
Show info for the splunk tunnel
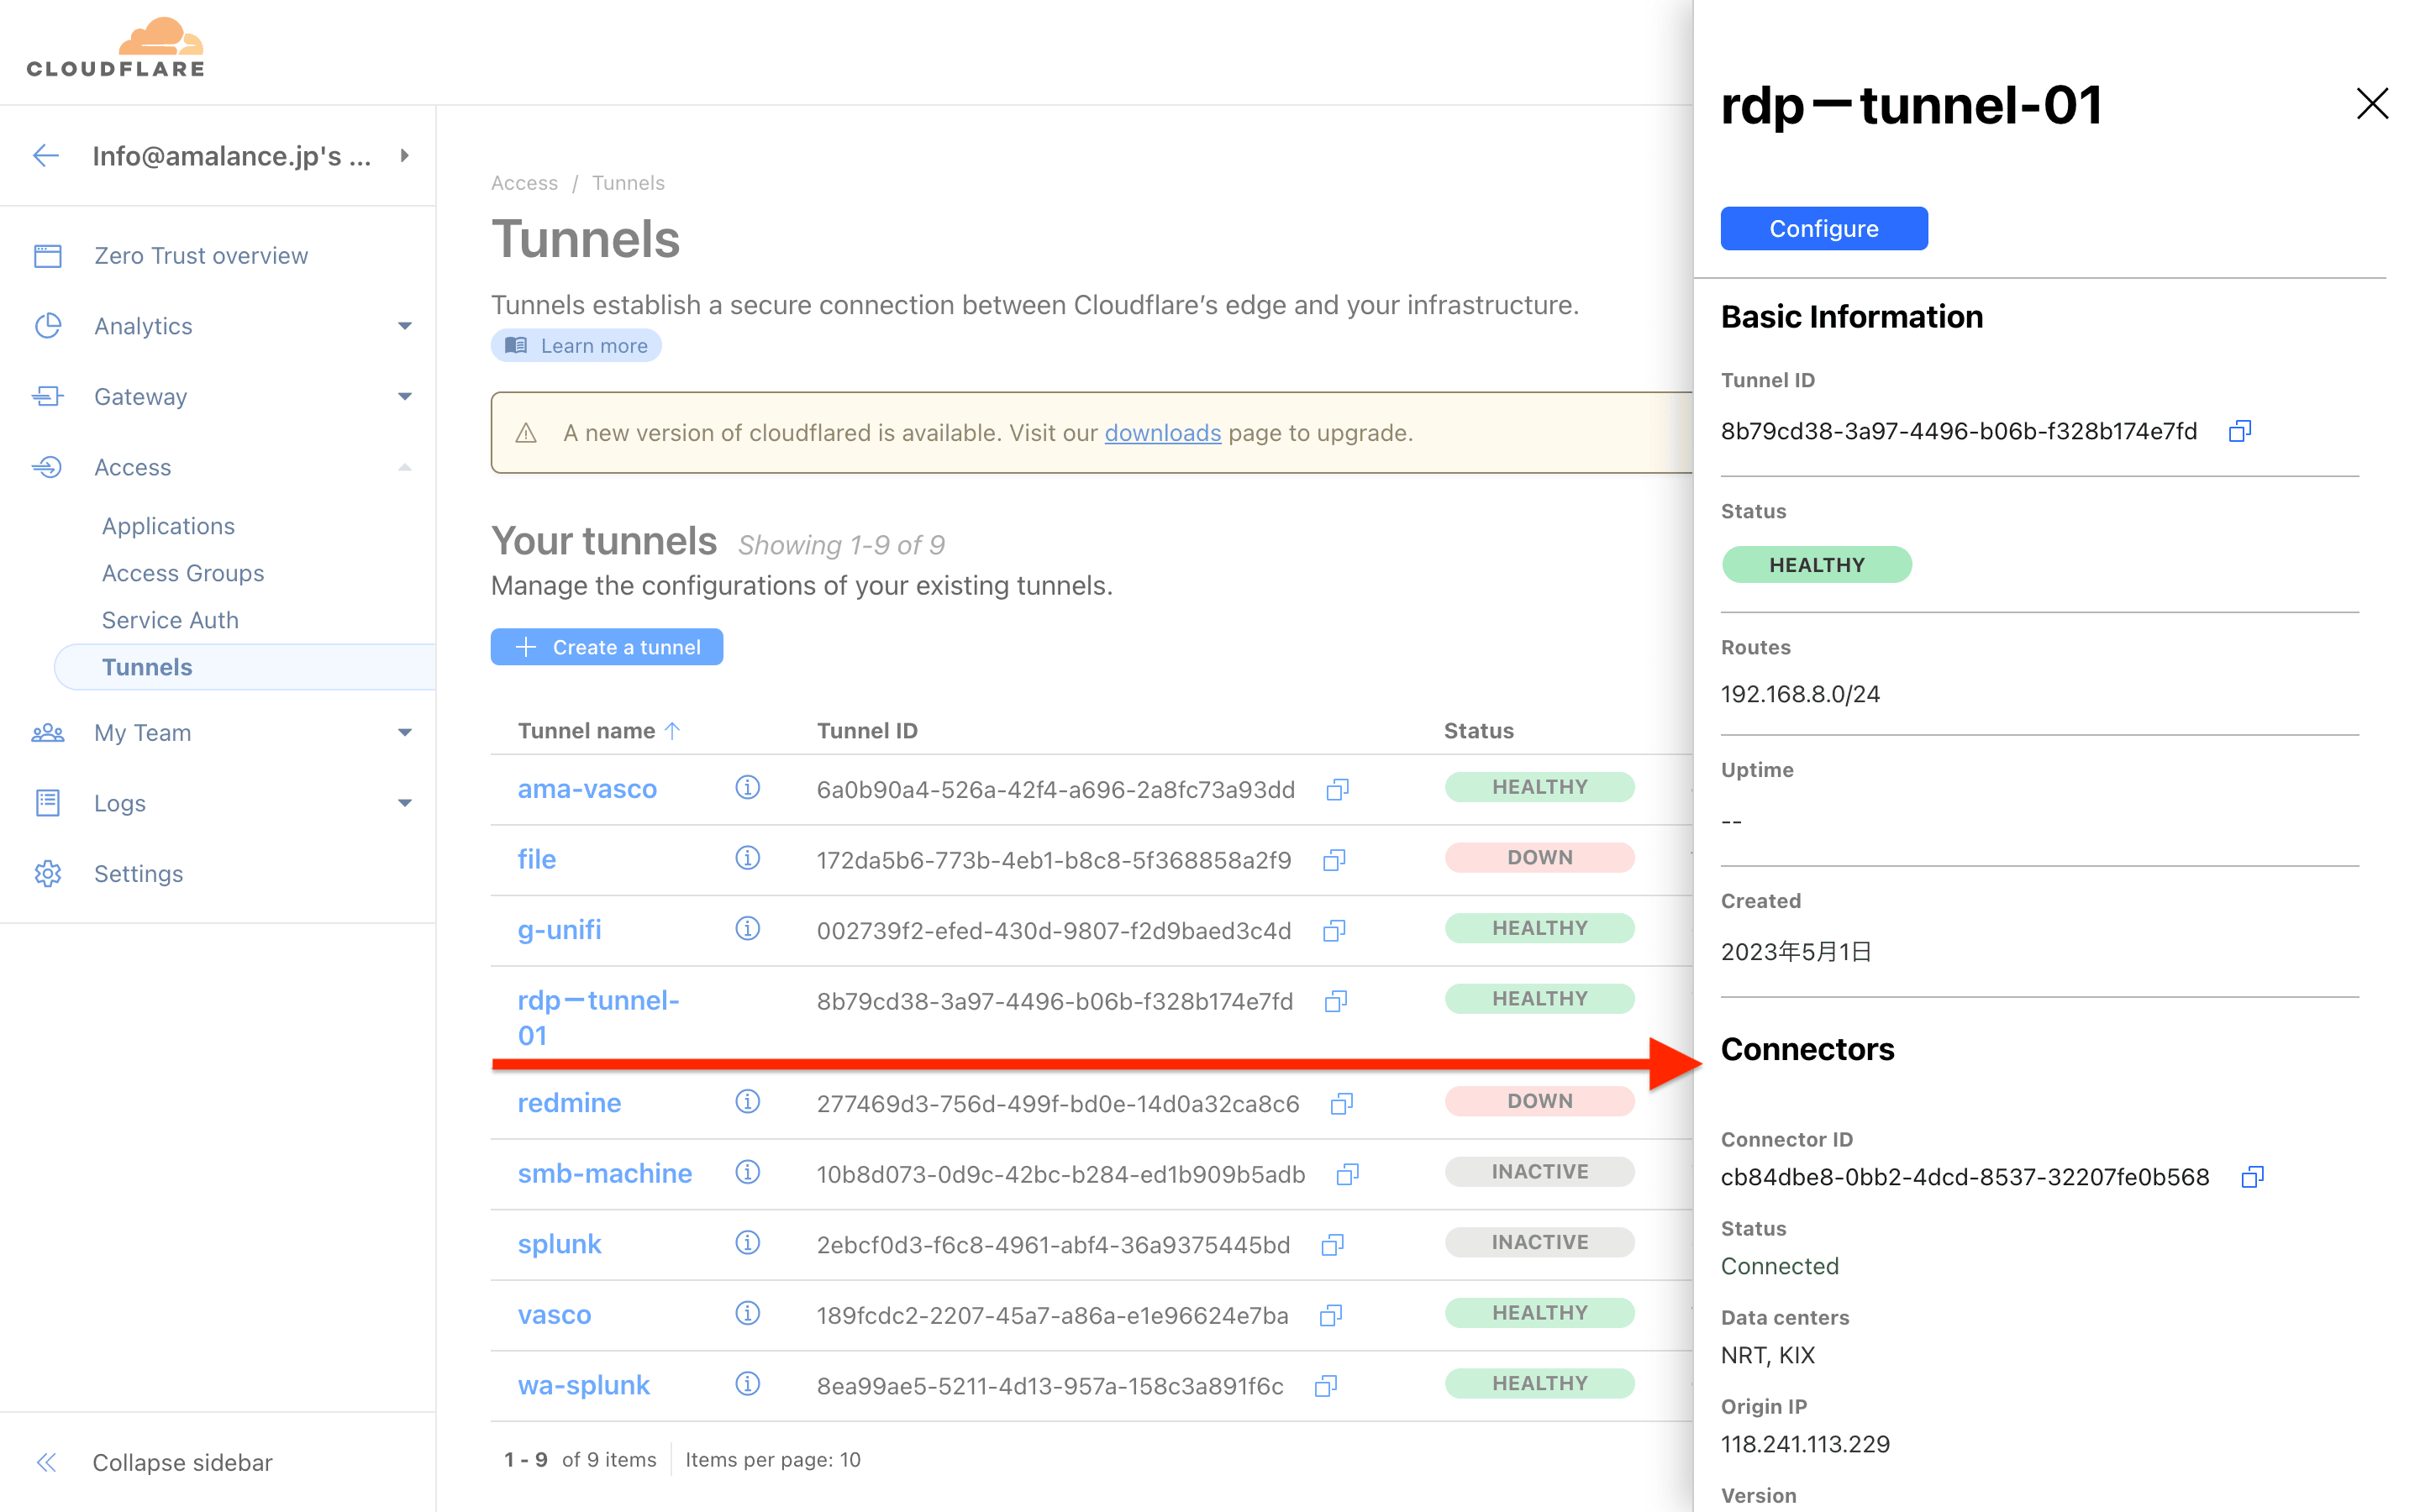(747, 1243)
